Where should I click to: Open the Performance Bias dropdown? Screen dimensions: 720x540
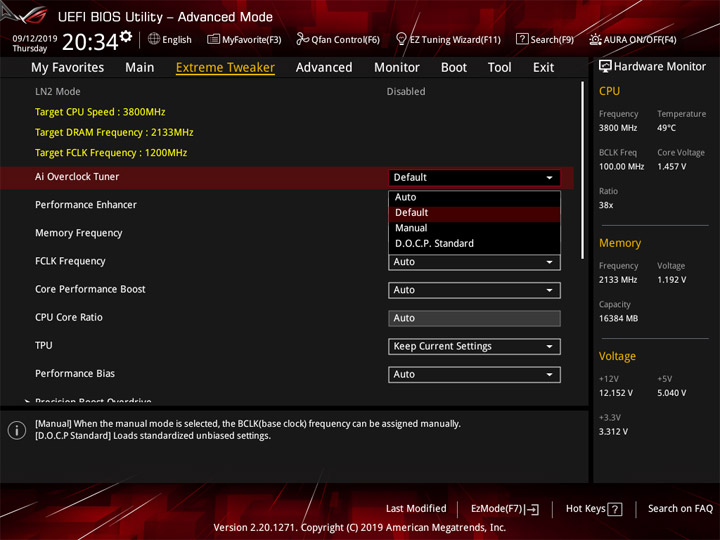click(474, 375)
